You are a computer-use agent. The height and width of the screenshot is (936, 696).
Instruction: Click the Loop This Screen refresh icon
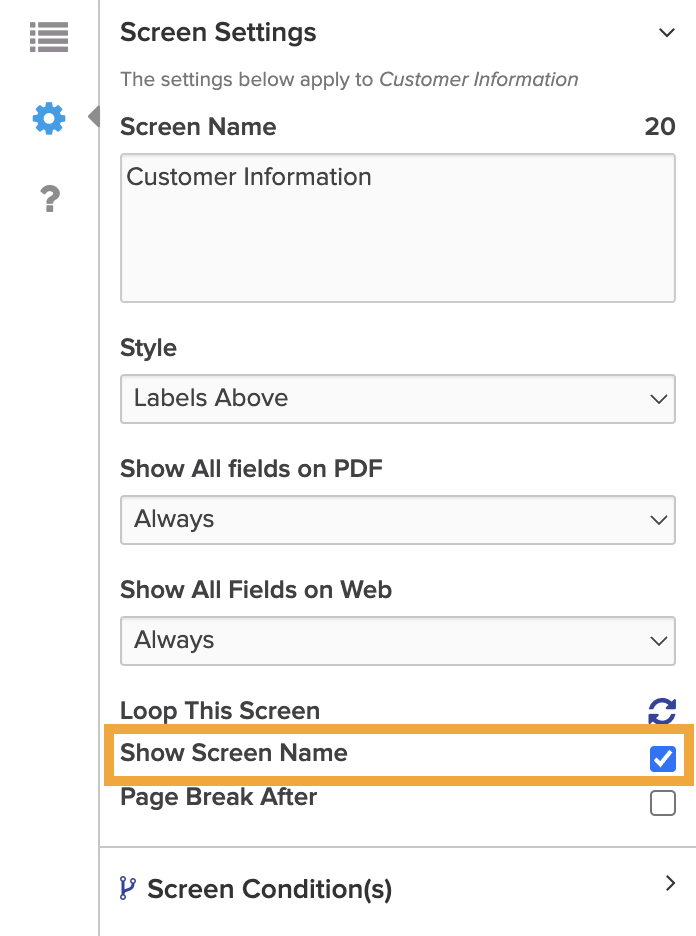coord(660,711)
